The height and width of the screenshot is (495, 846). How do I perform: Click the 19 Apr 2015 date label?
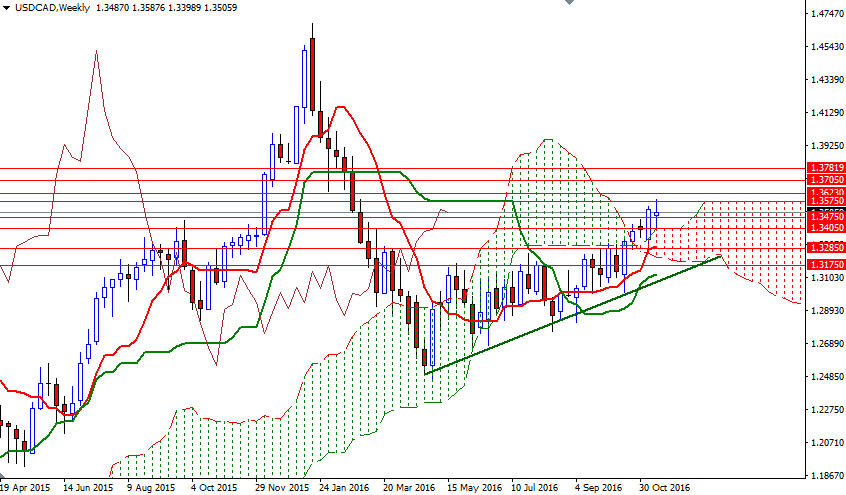point(25,487)
